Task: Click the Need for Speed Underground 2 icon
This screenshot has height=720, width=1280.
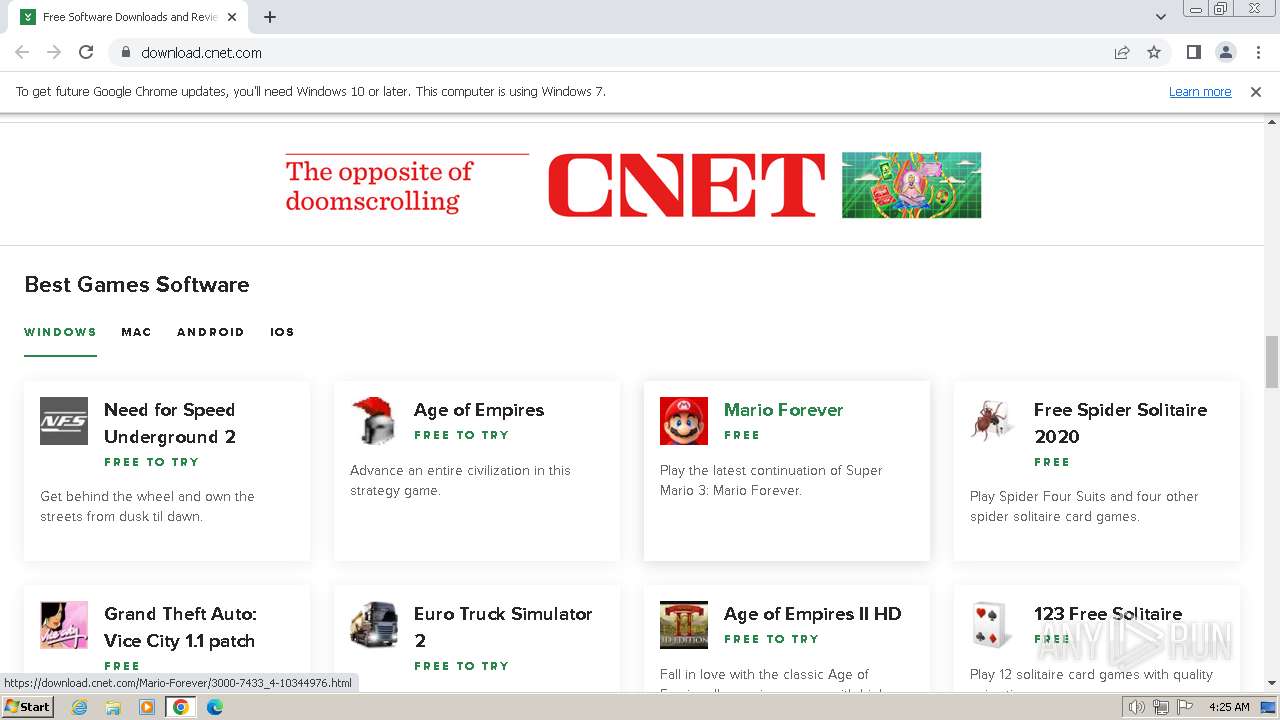Action: click(x=64, y=421)
